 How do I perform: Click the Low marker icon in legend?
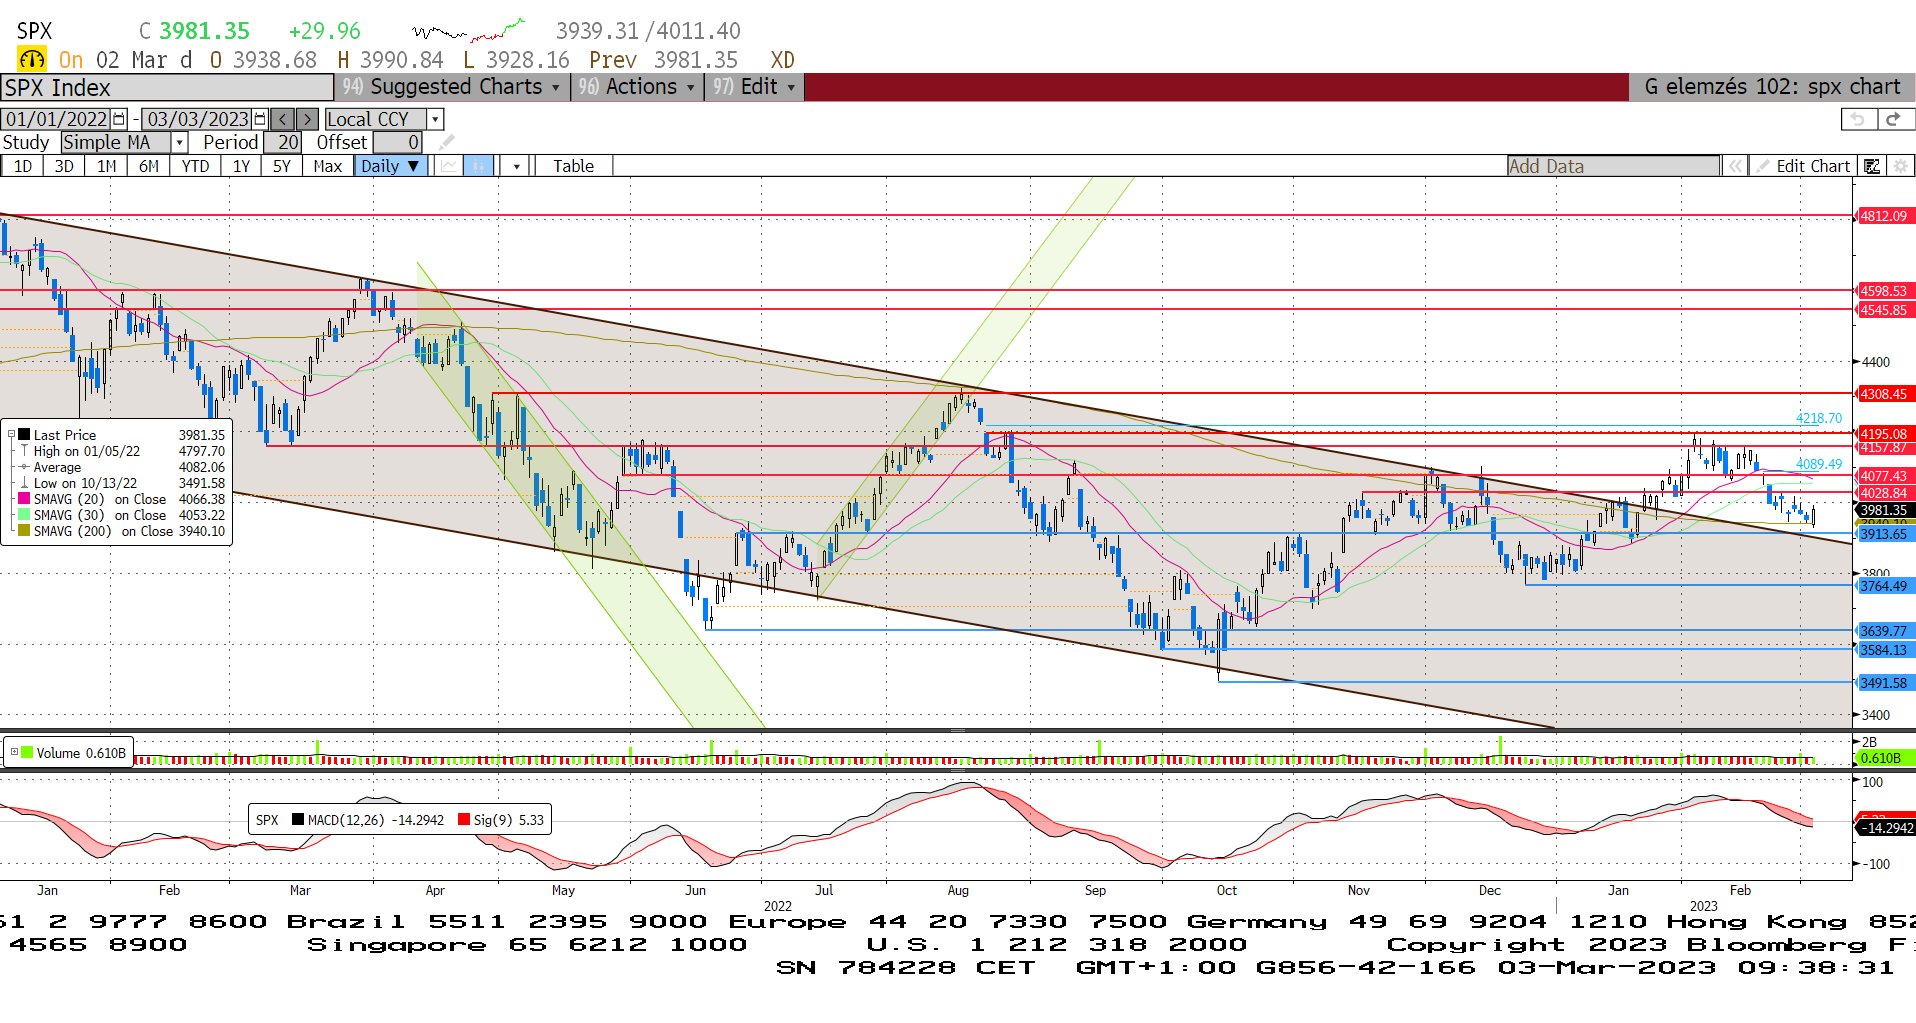(x=24, y=483)
